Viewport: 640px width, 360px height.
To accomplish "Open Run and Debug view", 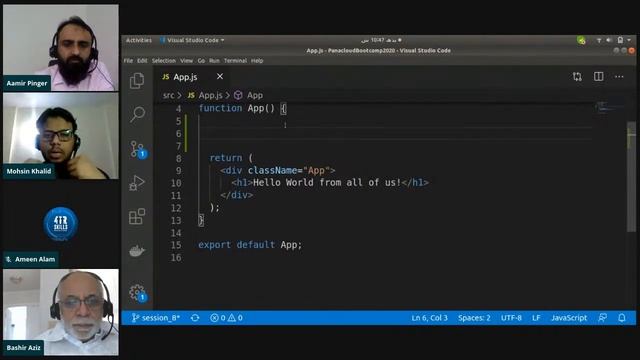I will pos(137,183).
